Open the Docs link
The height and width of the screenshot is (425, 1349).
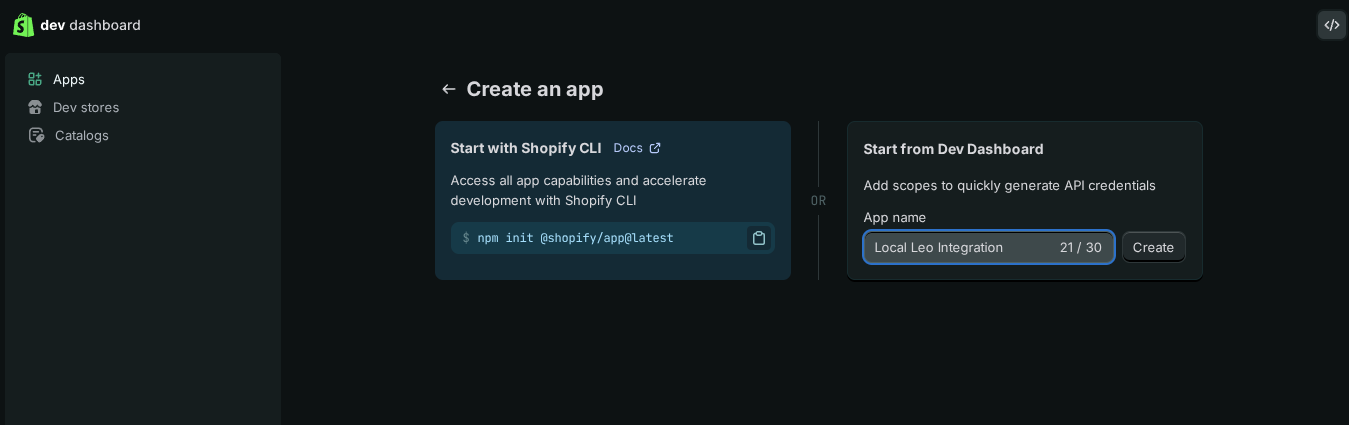click(x=637, y=148)
